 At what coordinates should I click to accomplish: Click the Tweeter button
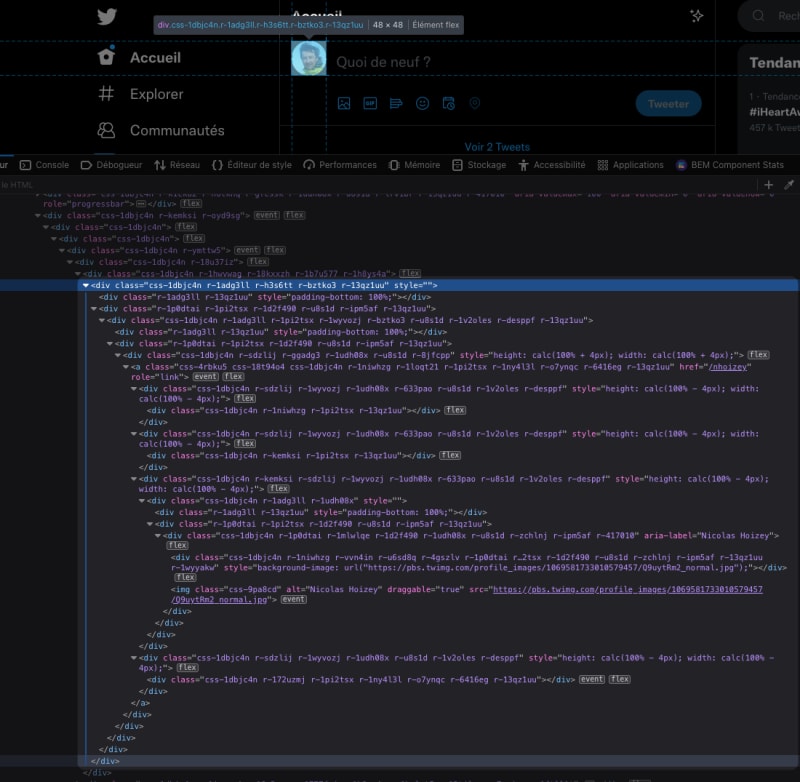[668, 104]
